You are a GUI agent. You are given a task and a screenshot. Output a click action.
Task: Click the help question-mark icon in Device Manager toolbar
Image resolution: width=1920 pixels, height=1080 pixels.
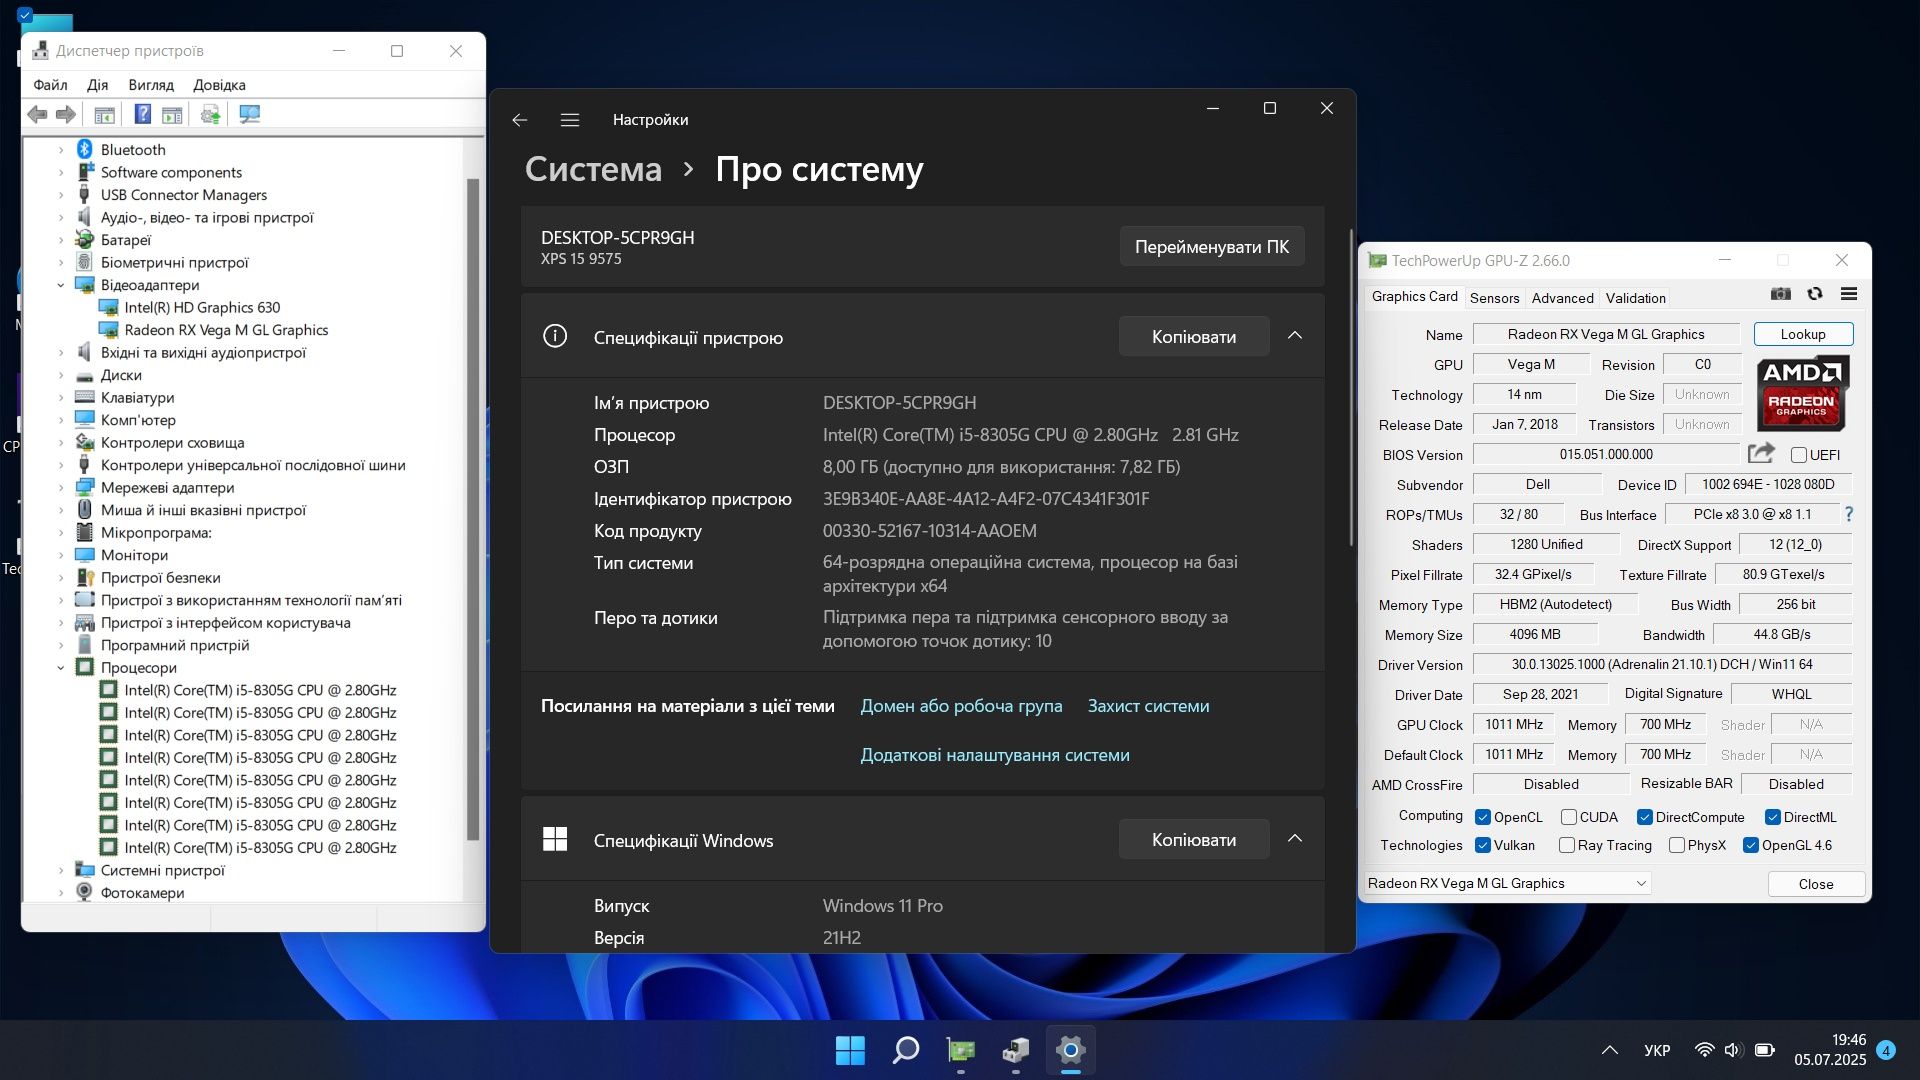pos(143,115)
